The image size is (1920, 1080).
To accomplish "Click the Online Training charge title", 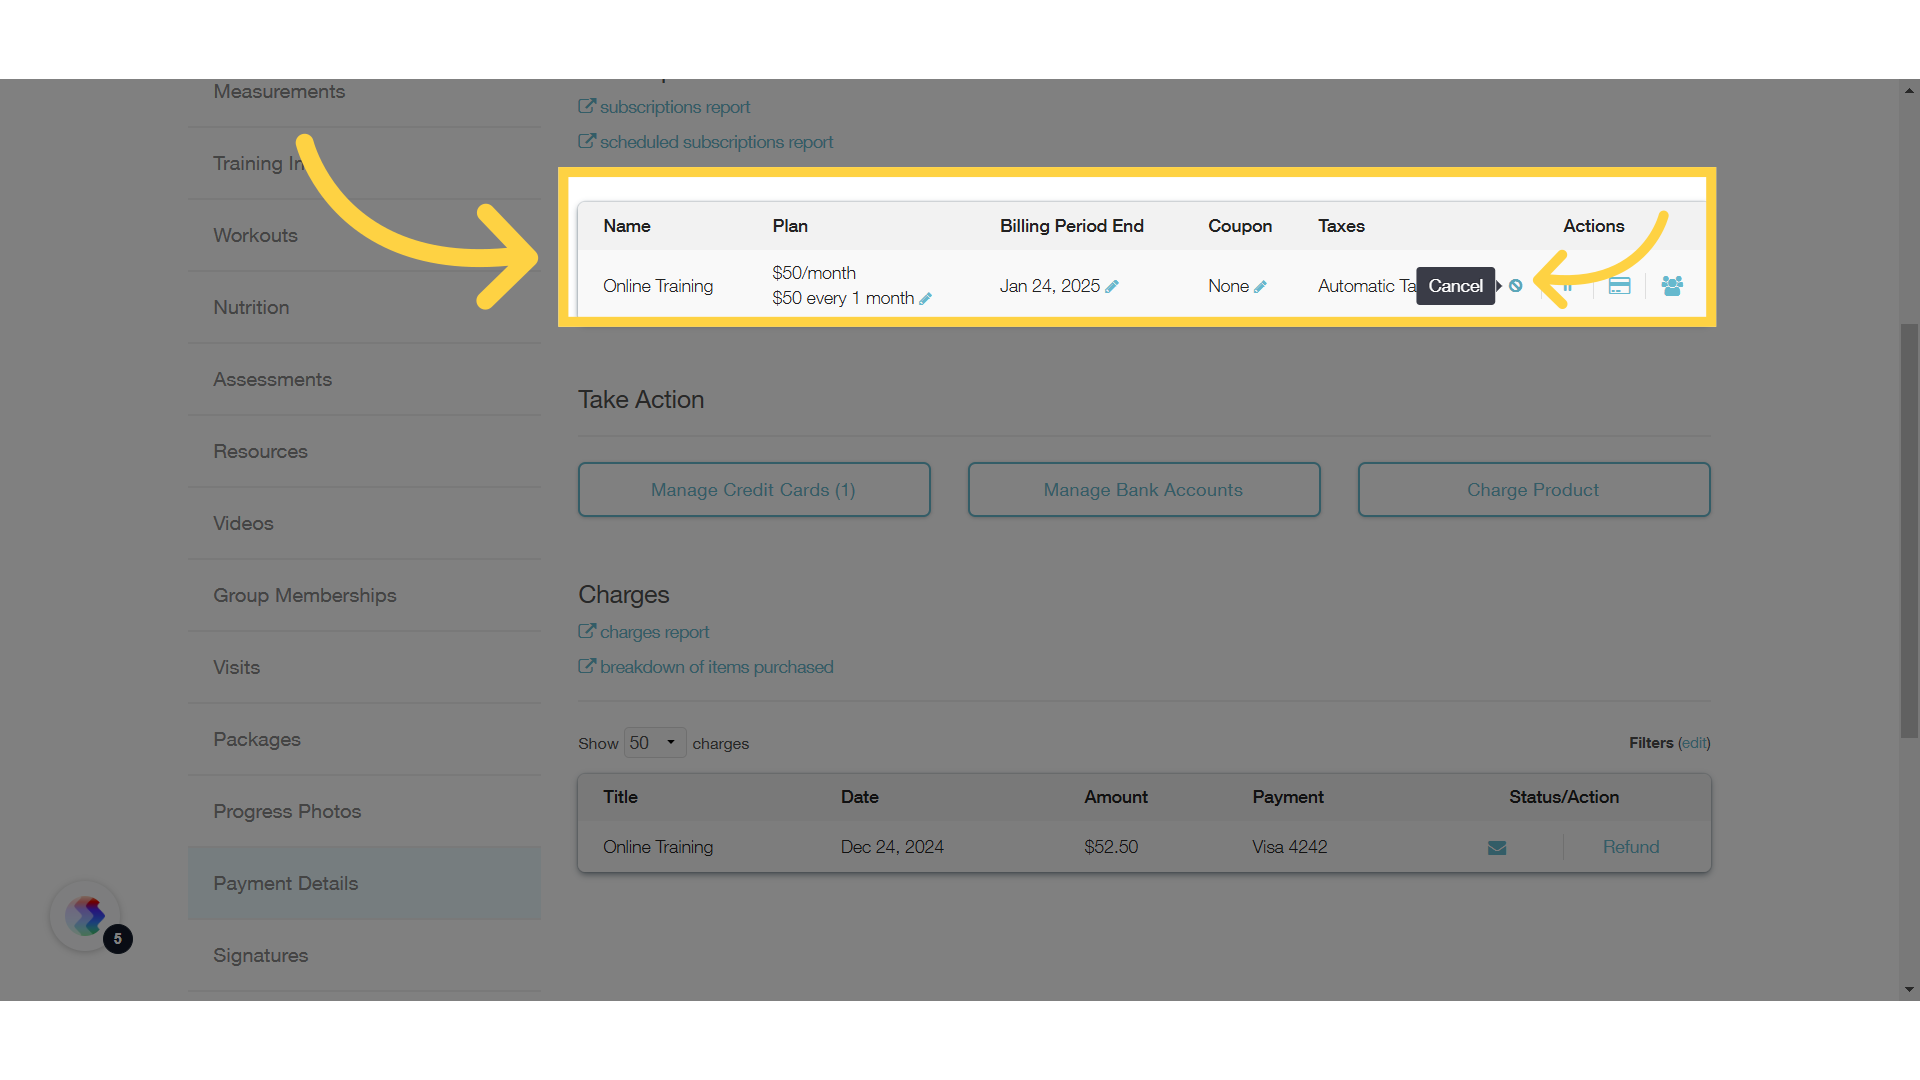I will tap(658, 847).
